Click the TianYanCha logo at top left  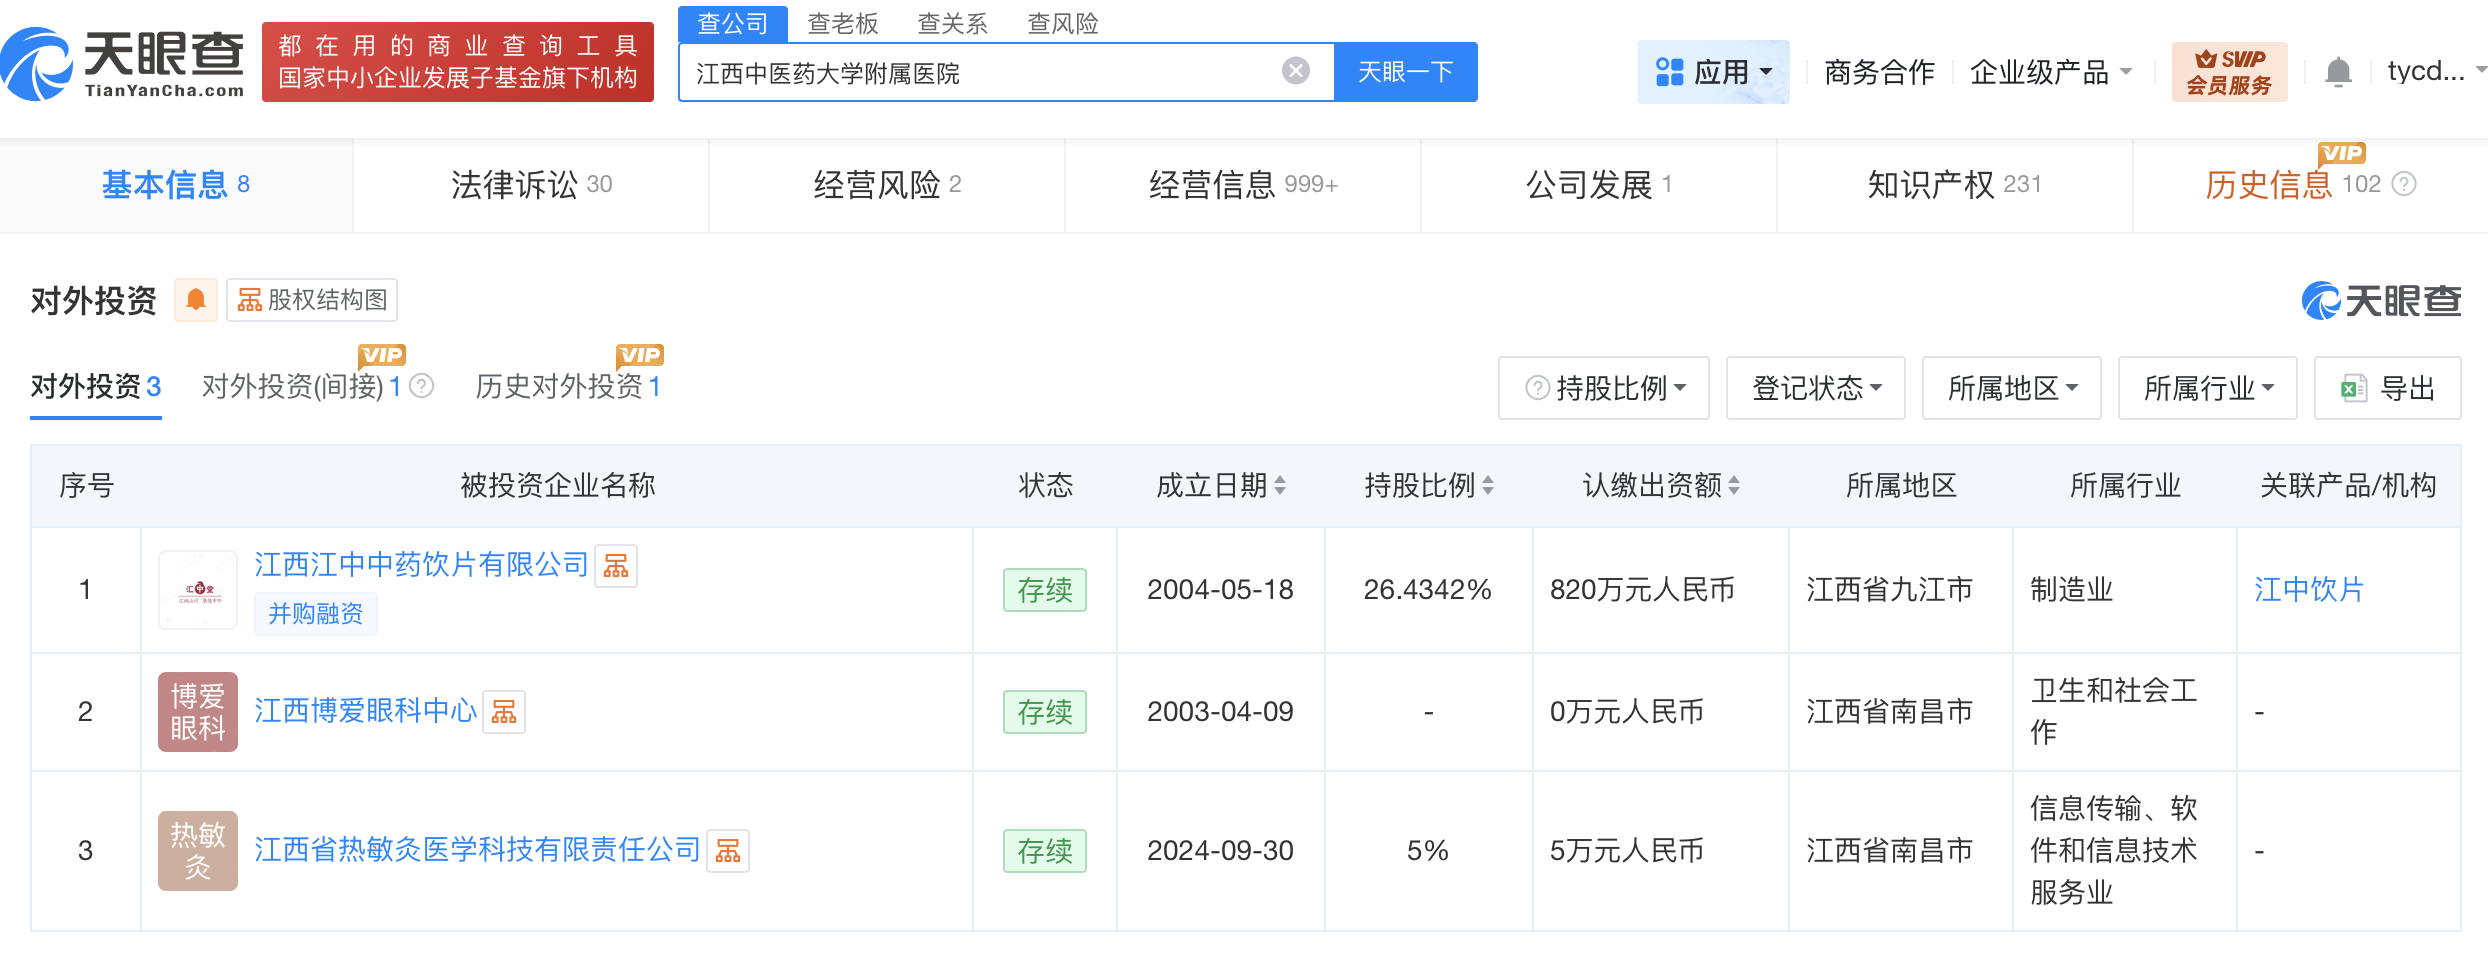click(x=122, y=64)
